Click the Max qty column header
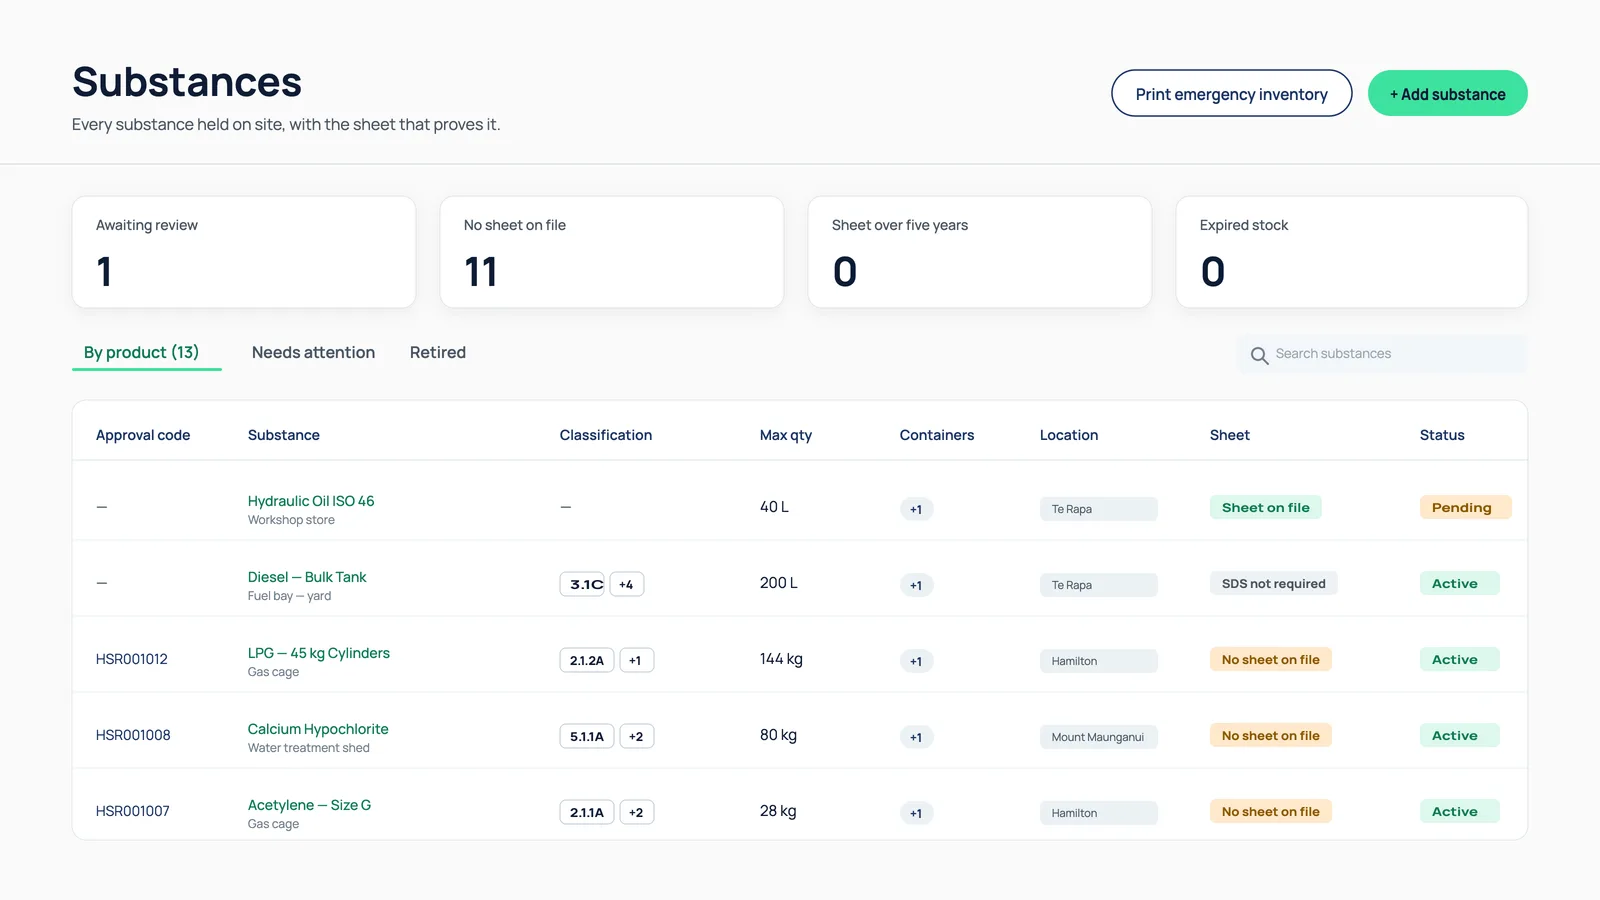The height and width of the screenshot is (900, 1600). coord(786,435)
